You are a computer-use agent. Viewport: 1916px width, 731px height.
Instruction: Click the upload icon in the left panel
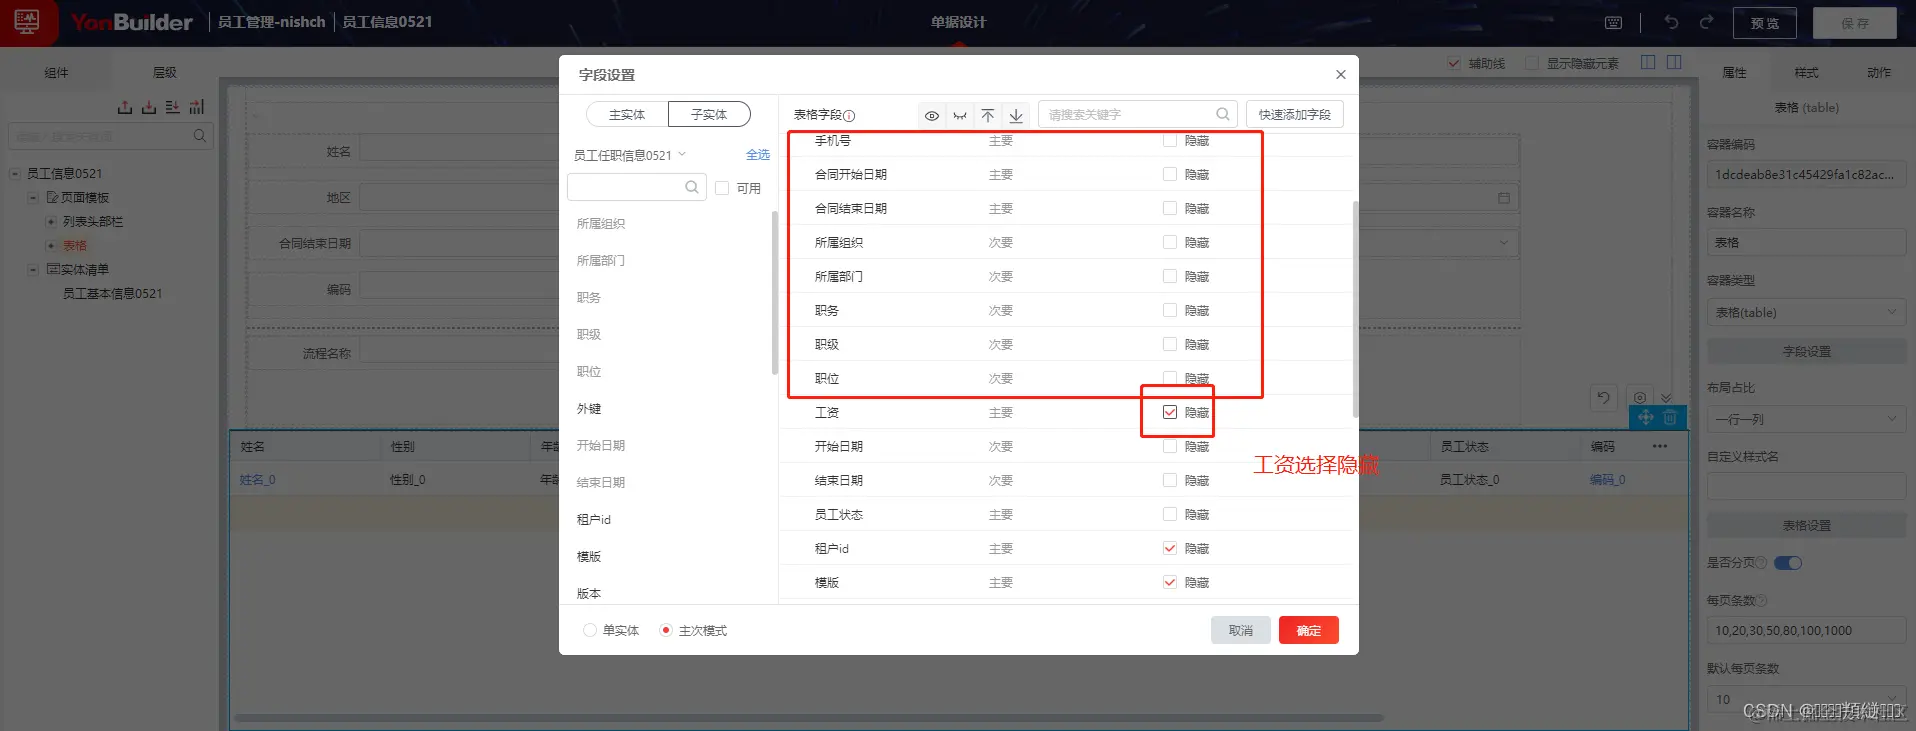[x=125, y=107]
